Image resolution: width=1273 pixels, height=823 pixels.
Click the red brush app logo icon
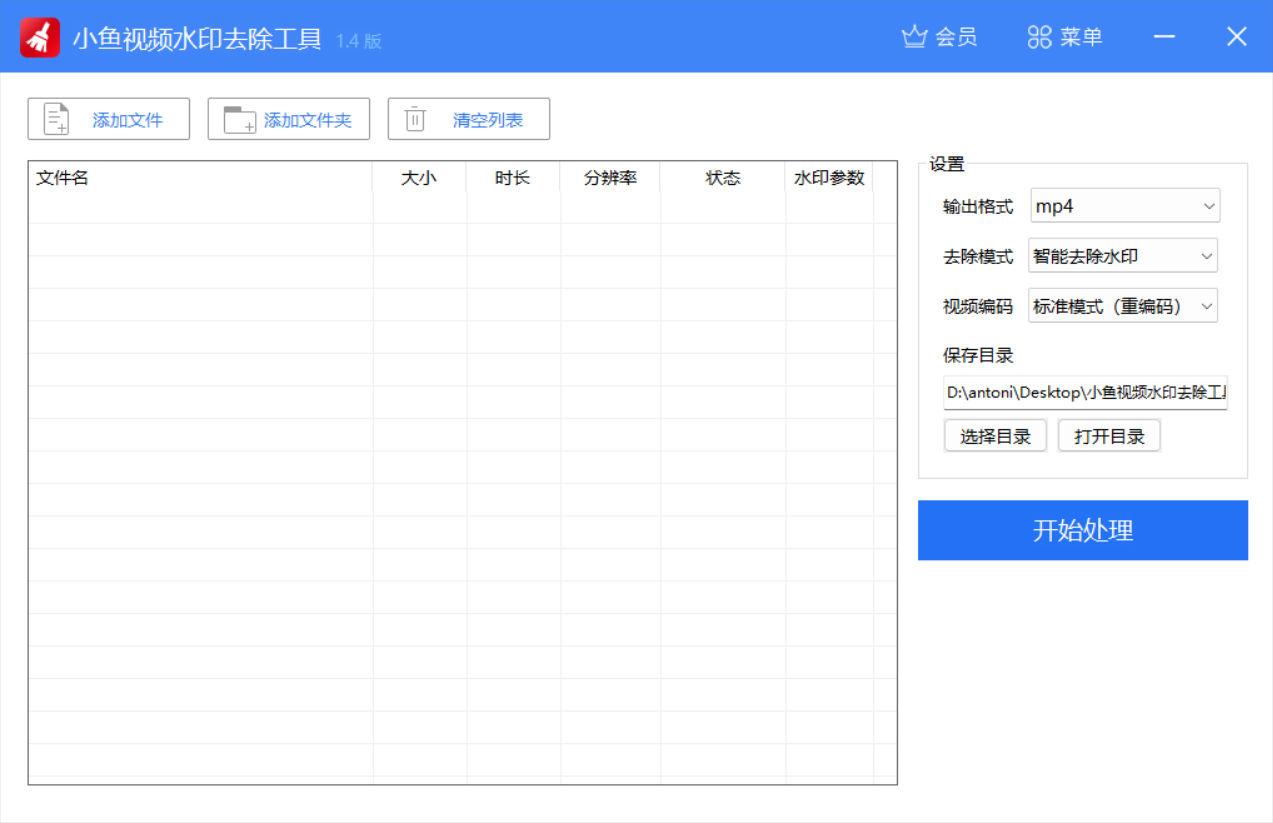click(x=39, y=36)
